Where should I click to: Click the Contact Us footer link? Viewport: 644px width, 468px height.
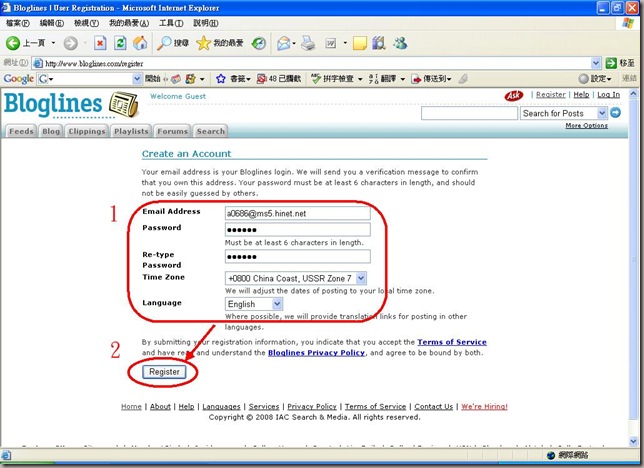coord(433,406)
